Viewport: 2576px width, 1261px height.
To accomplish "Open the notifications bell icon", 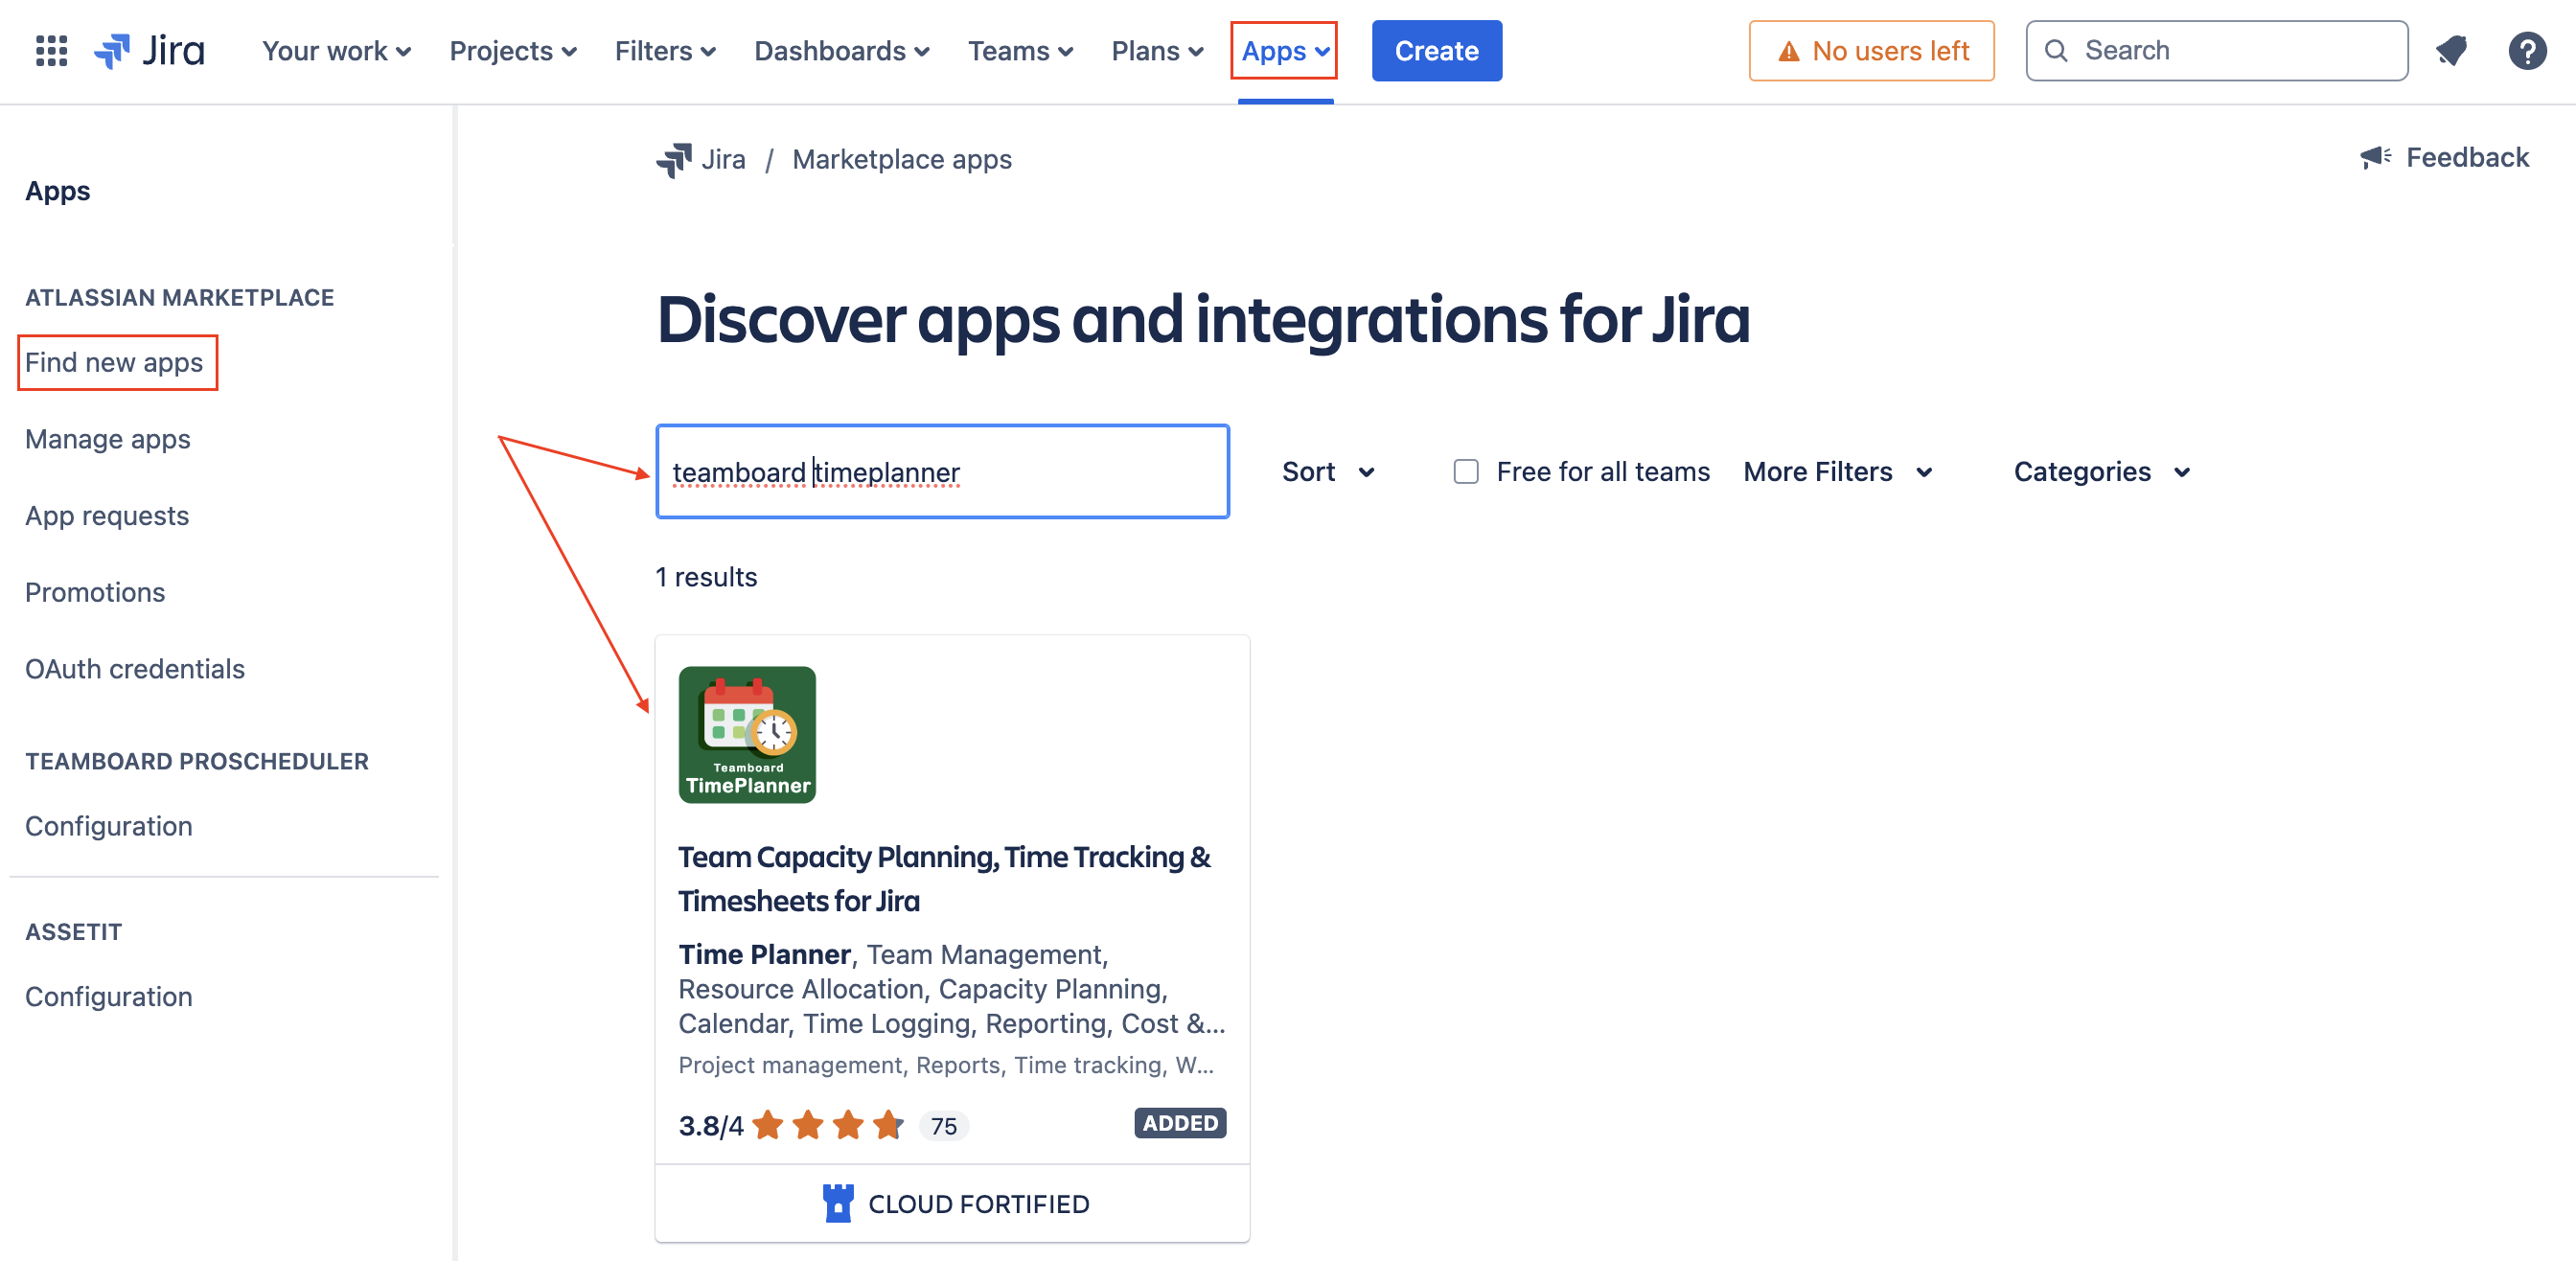I will click(x=2451, y=51).
